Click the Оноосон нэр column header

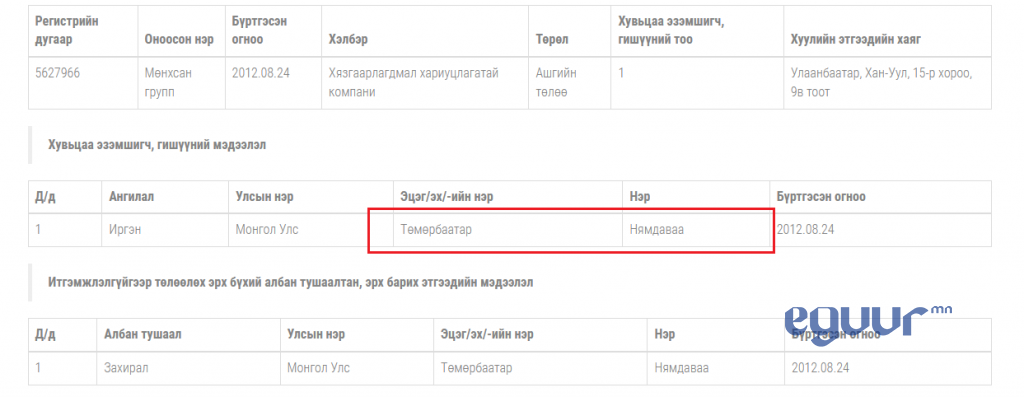pyautogui.click(x=179, y=39)
